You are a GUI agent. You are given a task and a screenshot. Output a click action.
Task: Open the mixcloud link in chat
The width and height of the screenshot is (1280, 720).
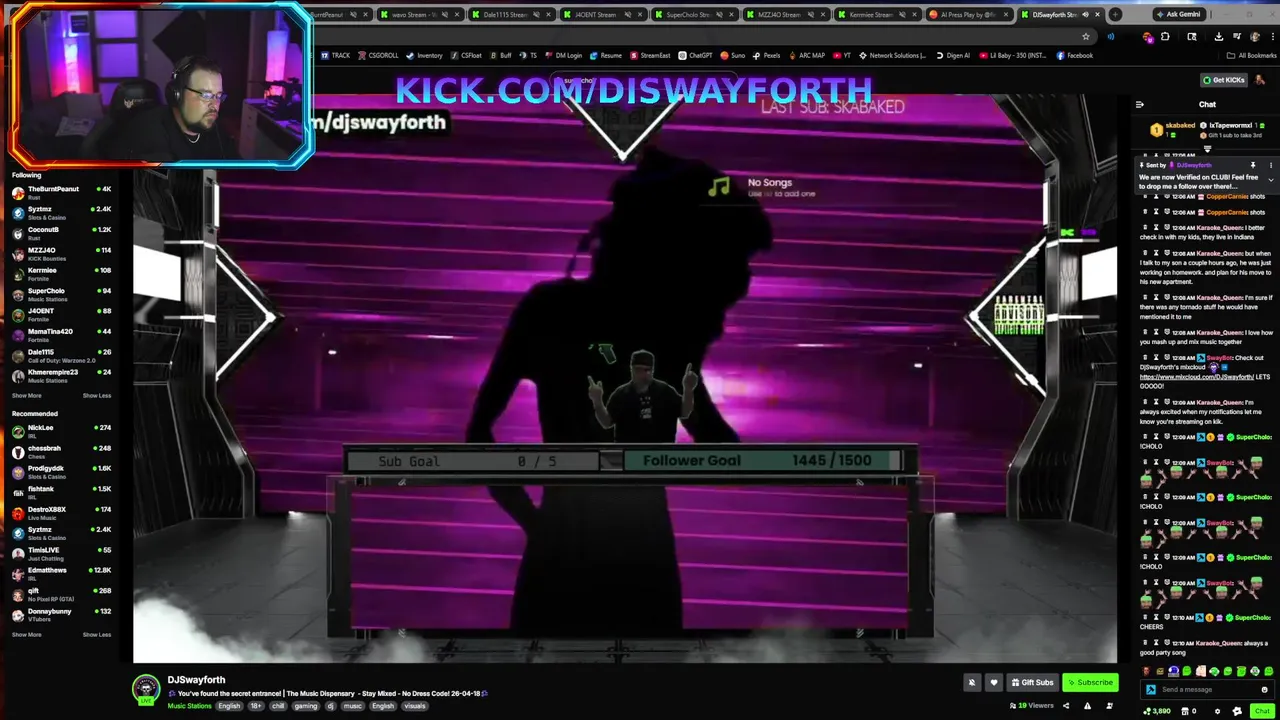click(x=1196, y=377)
